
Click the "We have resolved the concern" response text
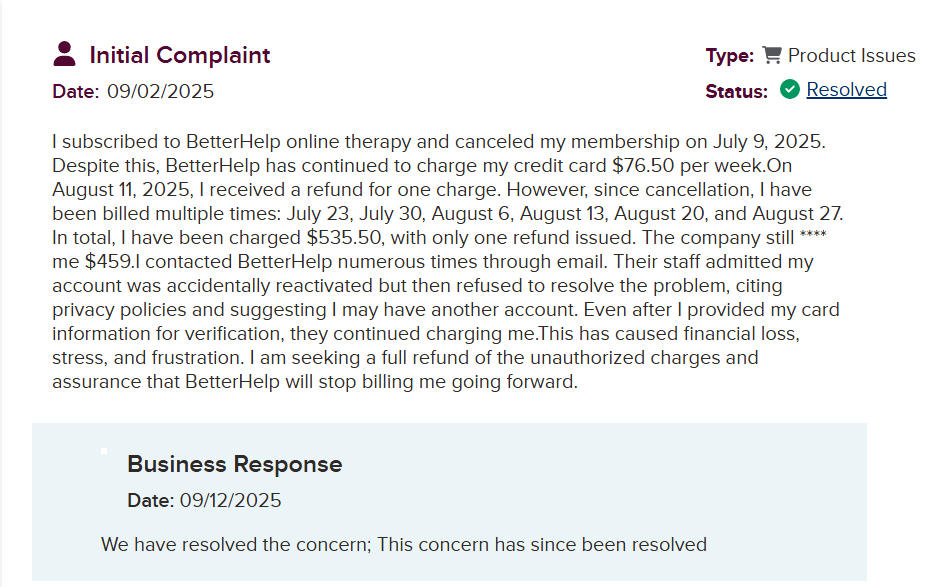point(403,545)
